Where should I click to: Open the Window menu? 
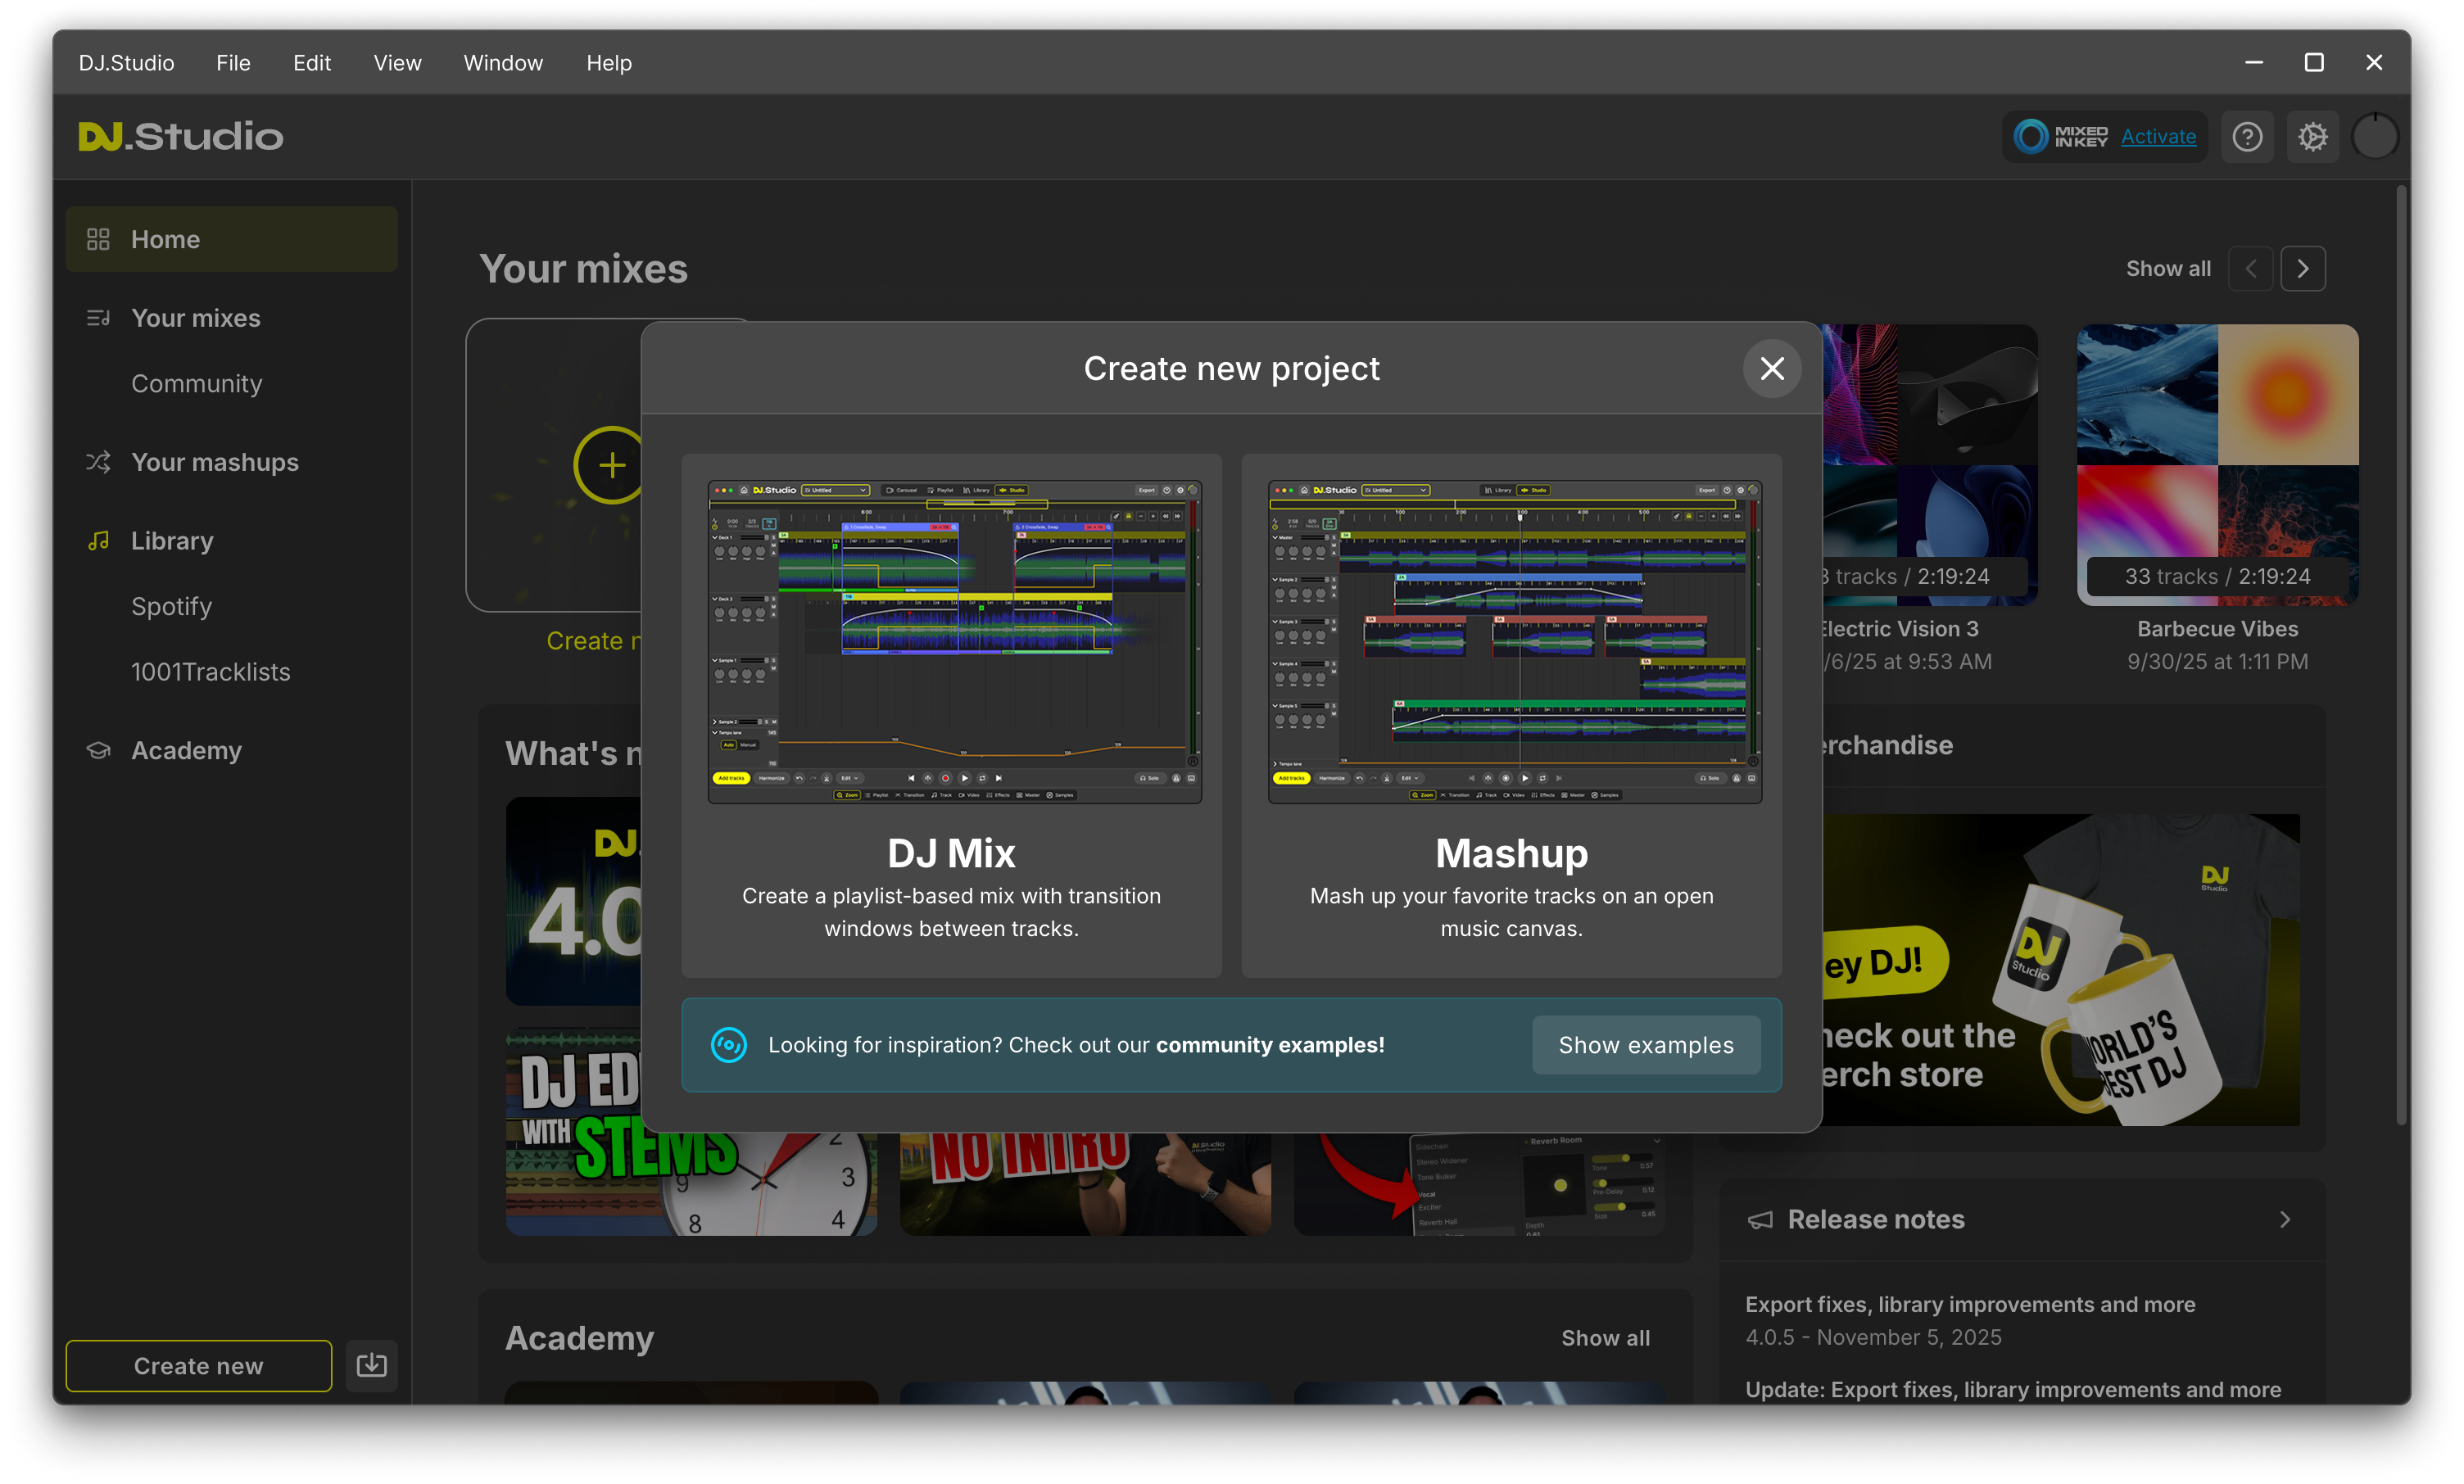click(x=503, y=62)
